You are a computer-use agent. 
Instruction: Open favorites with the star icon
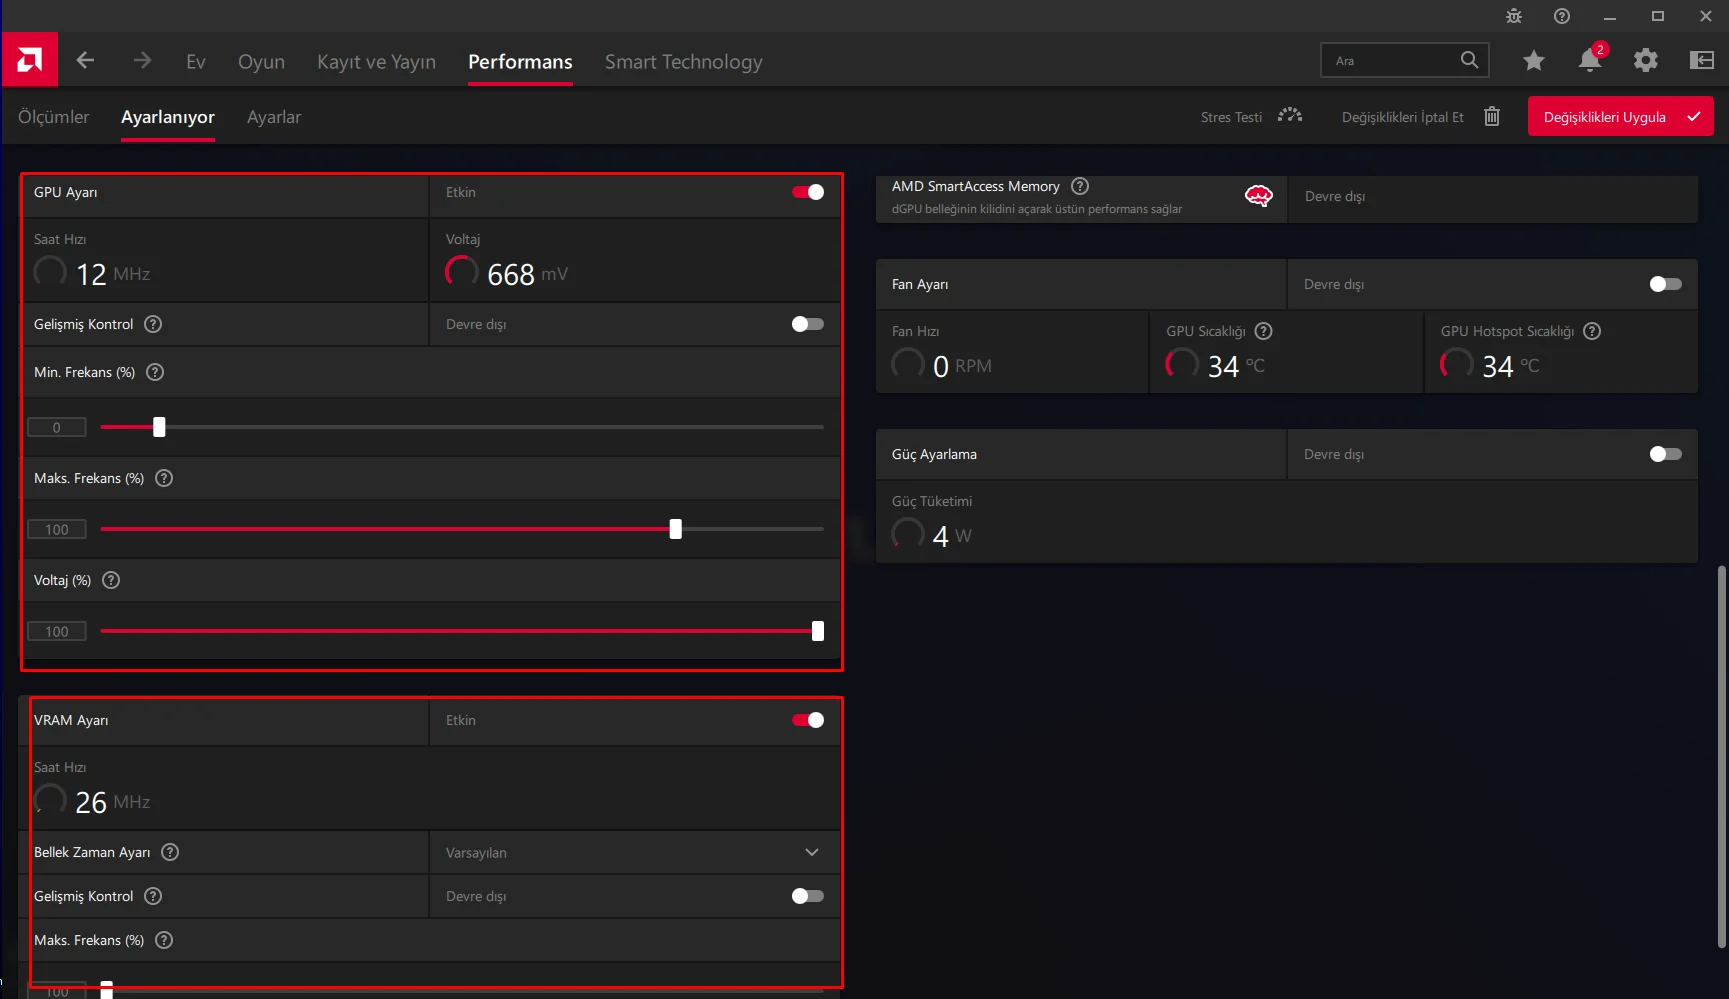coord(1533,61)
